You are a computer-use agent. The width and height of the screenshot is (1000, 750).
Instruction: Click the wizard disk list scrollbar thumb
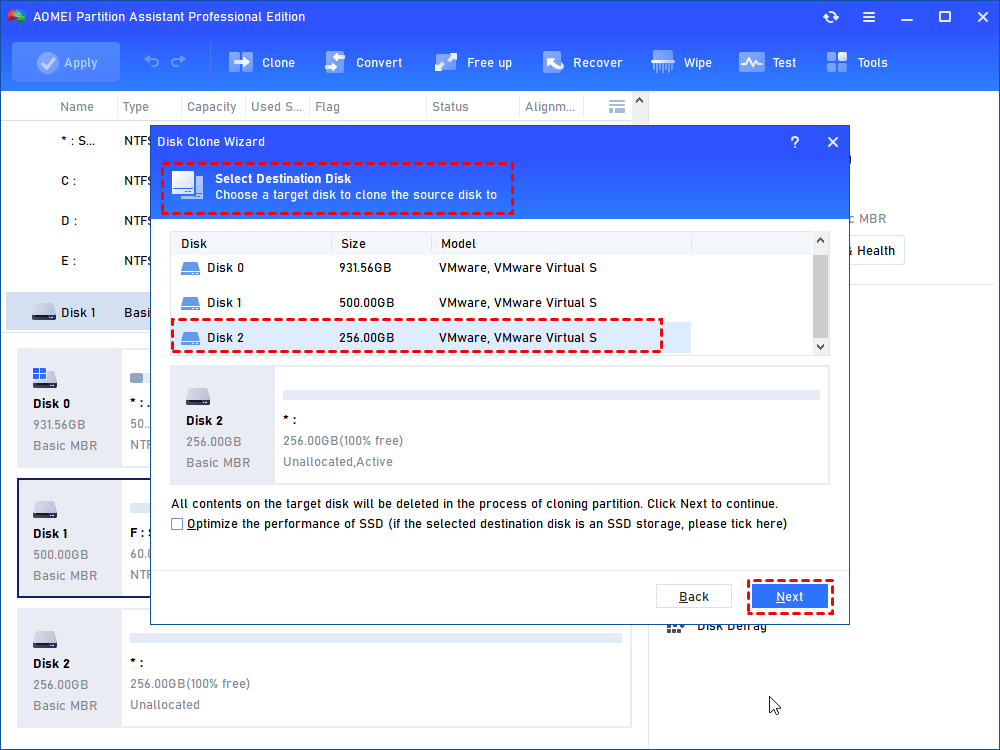coord(820,297)
